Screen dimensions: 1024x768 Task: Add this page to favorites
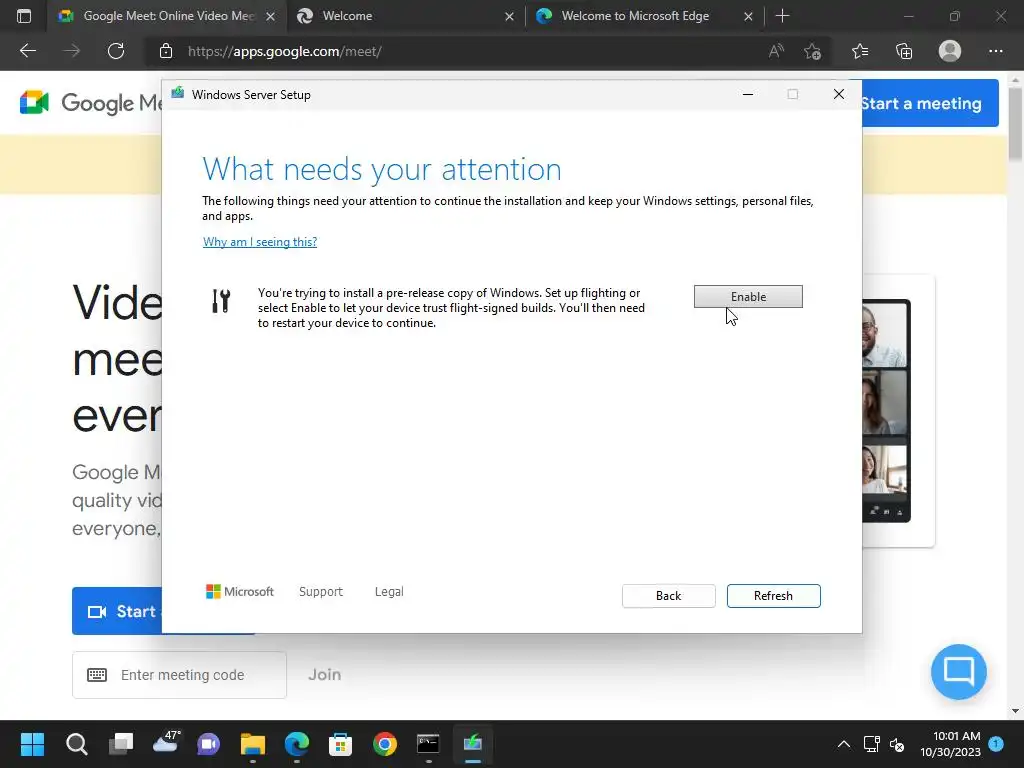(812, 51)
